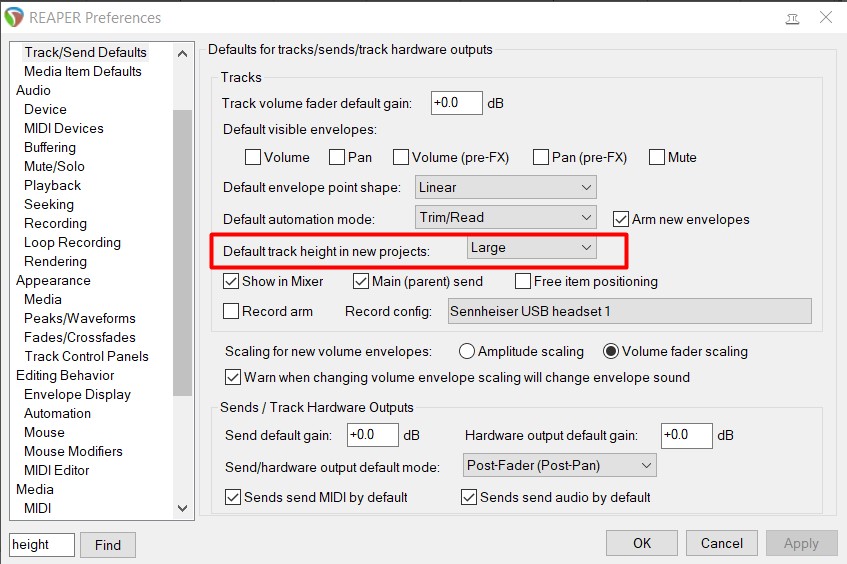Toggle Arm new envelopes checkbox
Image resolution: width=847 pixels, height=564 pixels.
tap(621, 219)
